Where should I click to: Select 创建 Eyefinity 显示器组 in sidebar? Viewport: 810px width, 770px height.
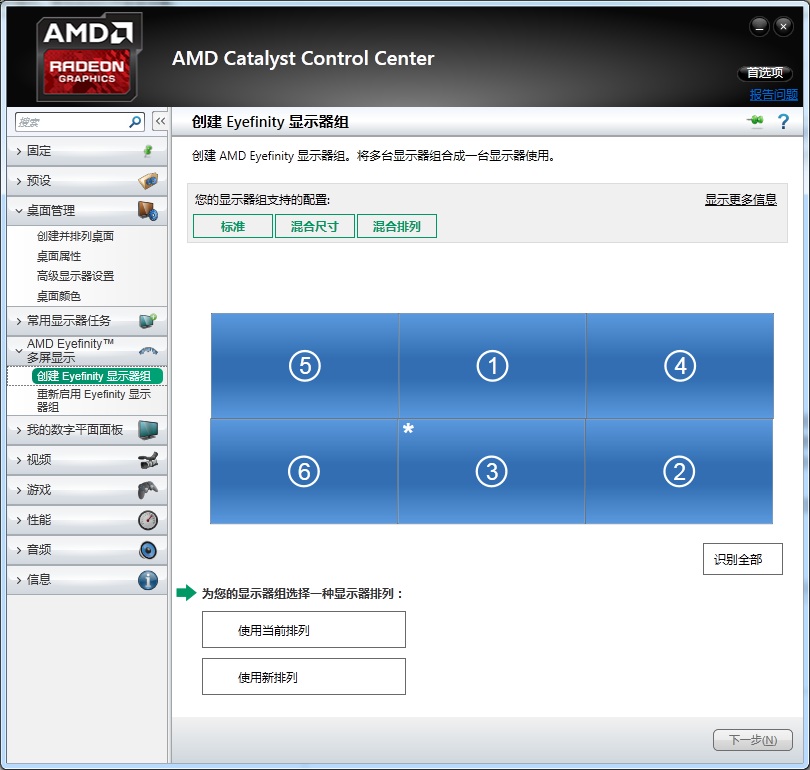pos(97,376)
